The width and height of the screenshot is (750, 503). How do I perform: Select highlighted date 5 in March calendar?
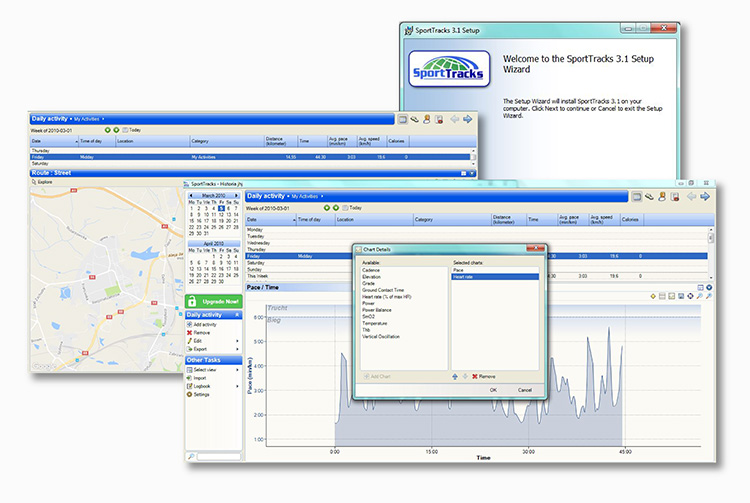(x=221, y=208)
